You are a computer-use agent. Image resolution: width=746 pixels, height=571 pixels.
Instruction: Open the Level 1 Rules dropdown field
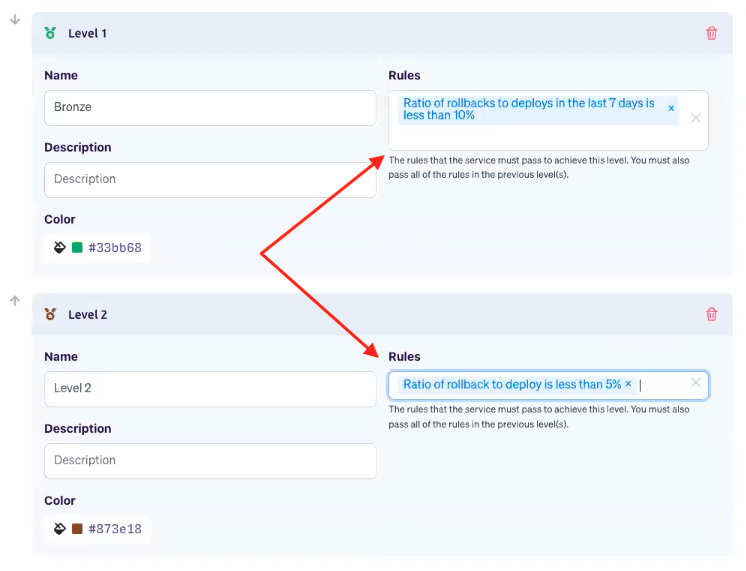[548, 120]
